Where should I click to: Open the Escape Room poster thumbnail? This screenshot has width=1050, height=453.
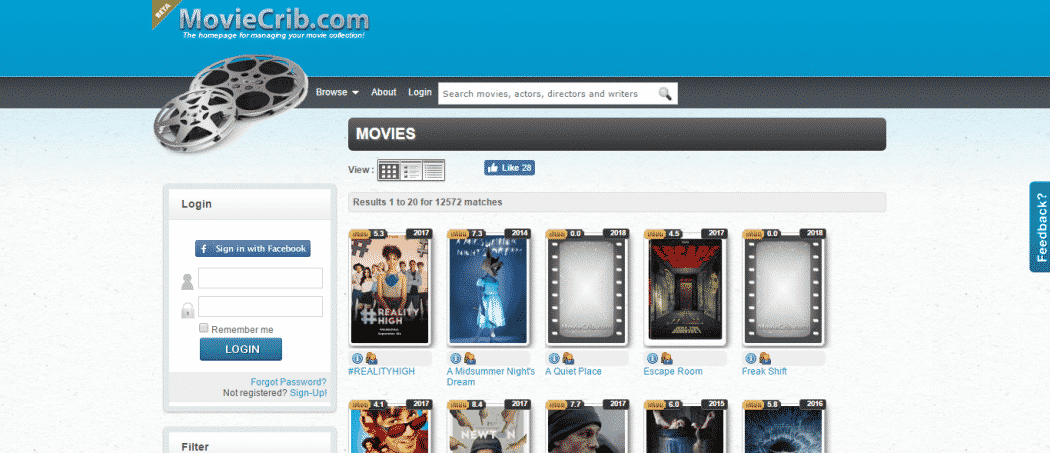click(x=685, y=289)
